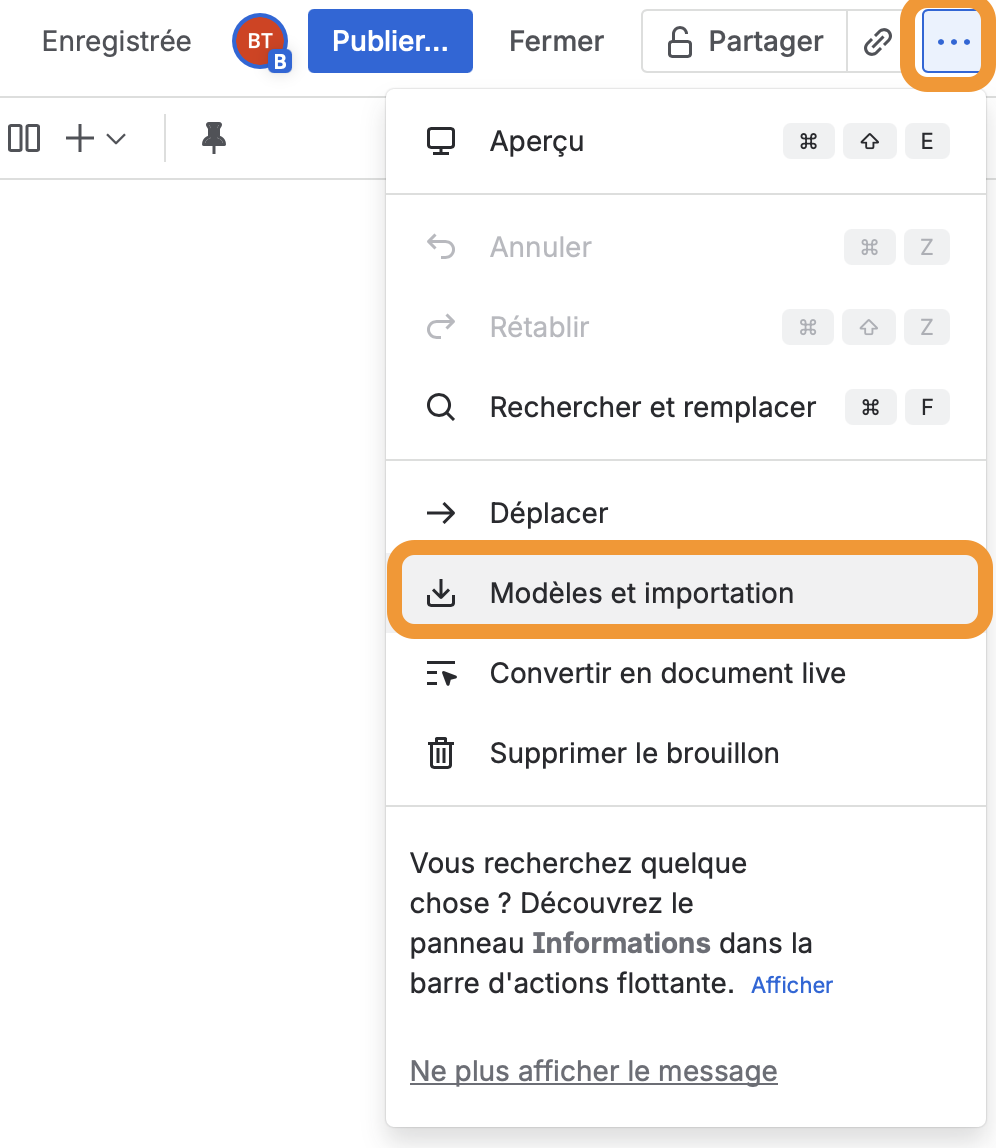This screenshot has width=996, height=1148.
Task: Open the BT user avatar
Action: pyautogui.click(x=260, y=43)
